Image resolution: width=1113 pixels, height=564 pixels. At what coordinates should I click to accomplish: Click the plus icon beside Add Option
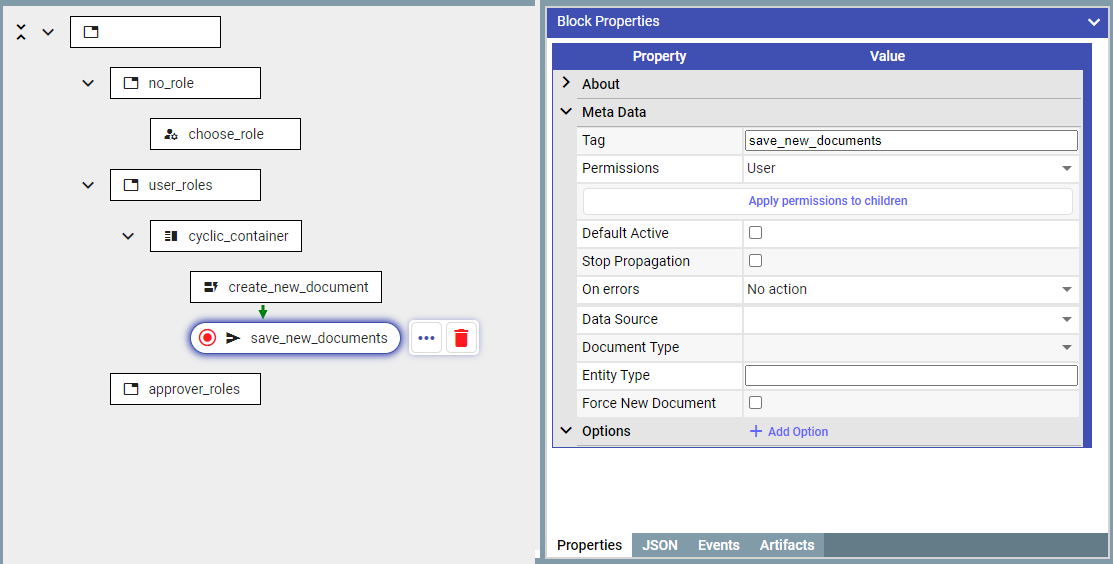[756, 431]
